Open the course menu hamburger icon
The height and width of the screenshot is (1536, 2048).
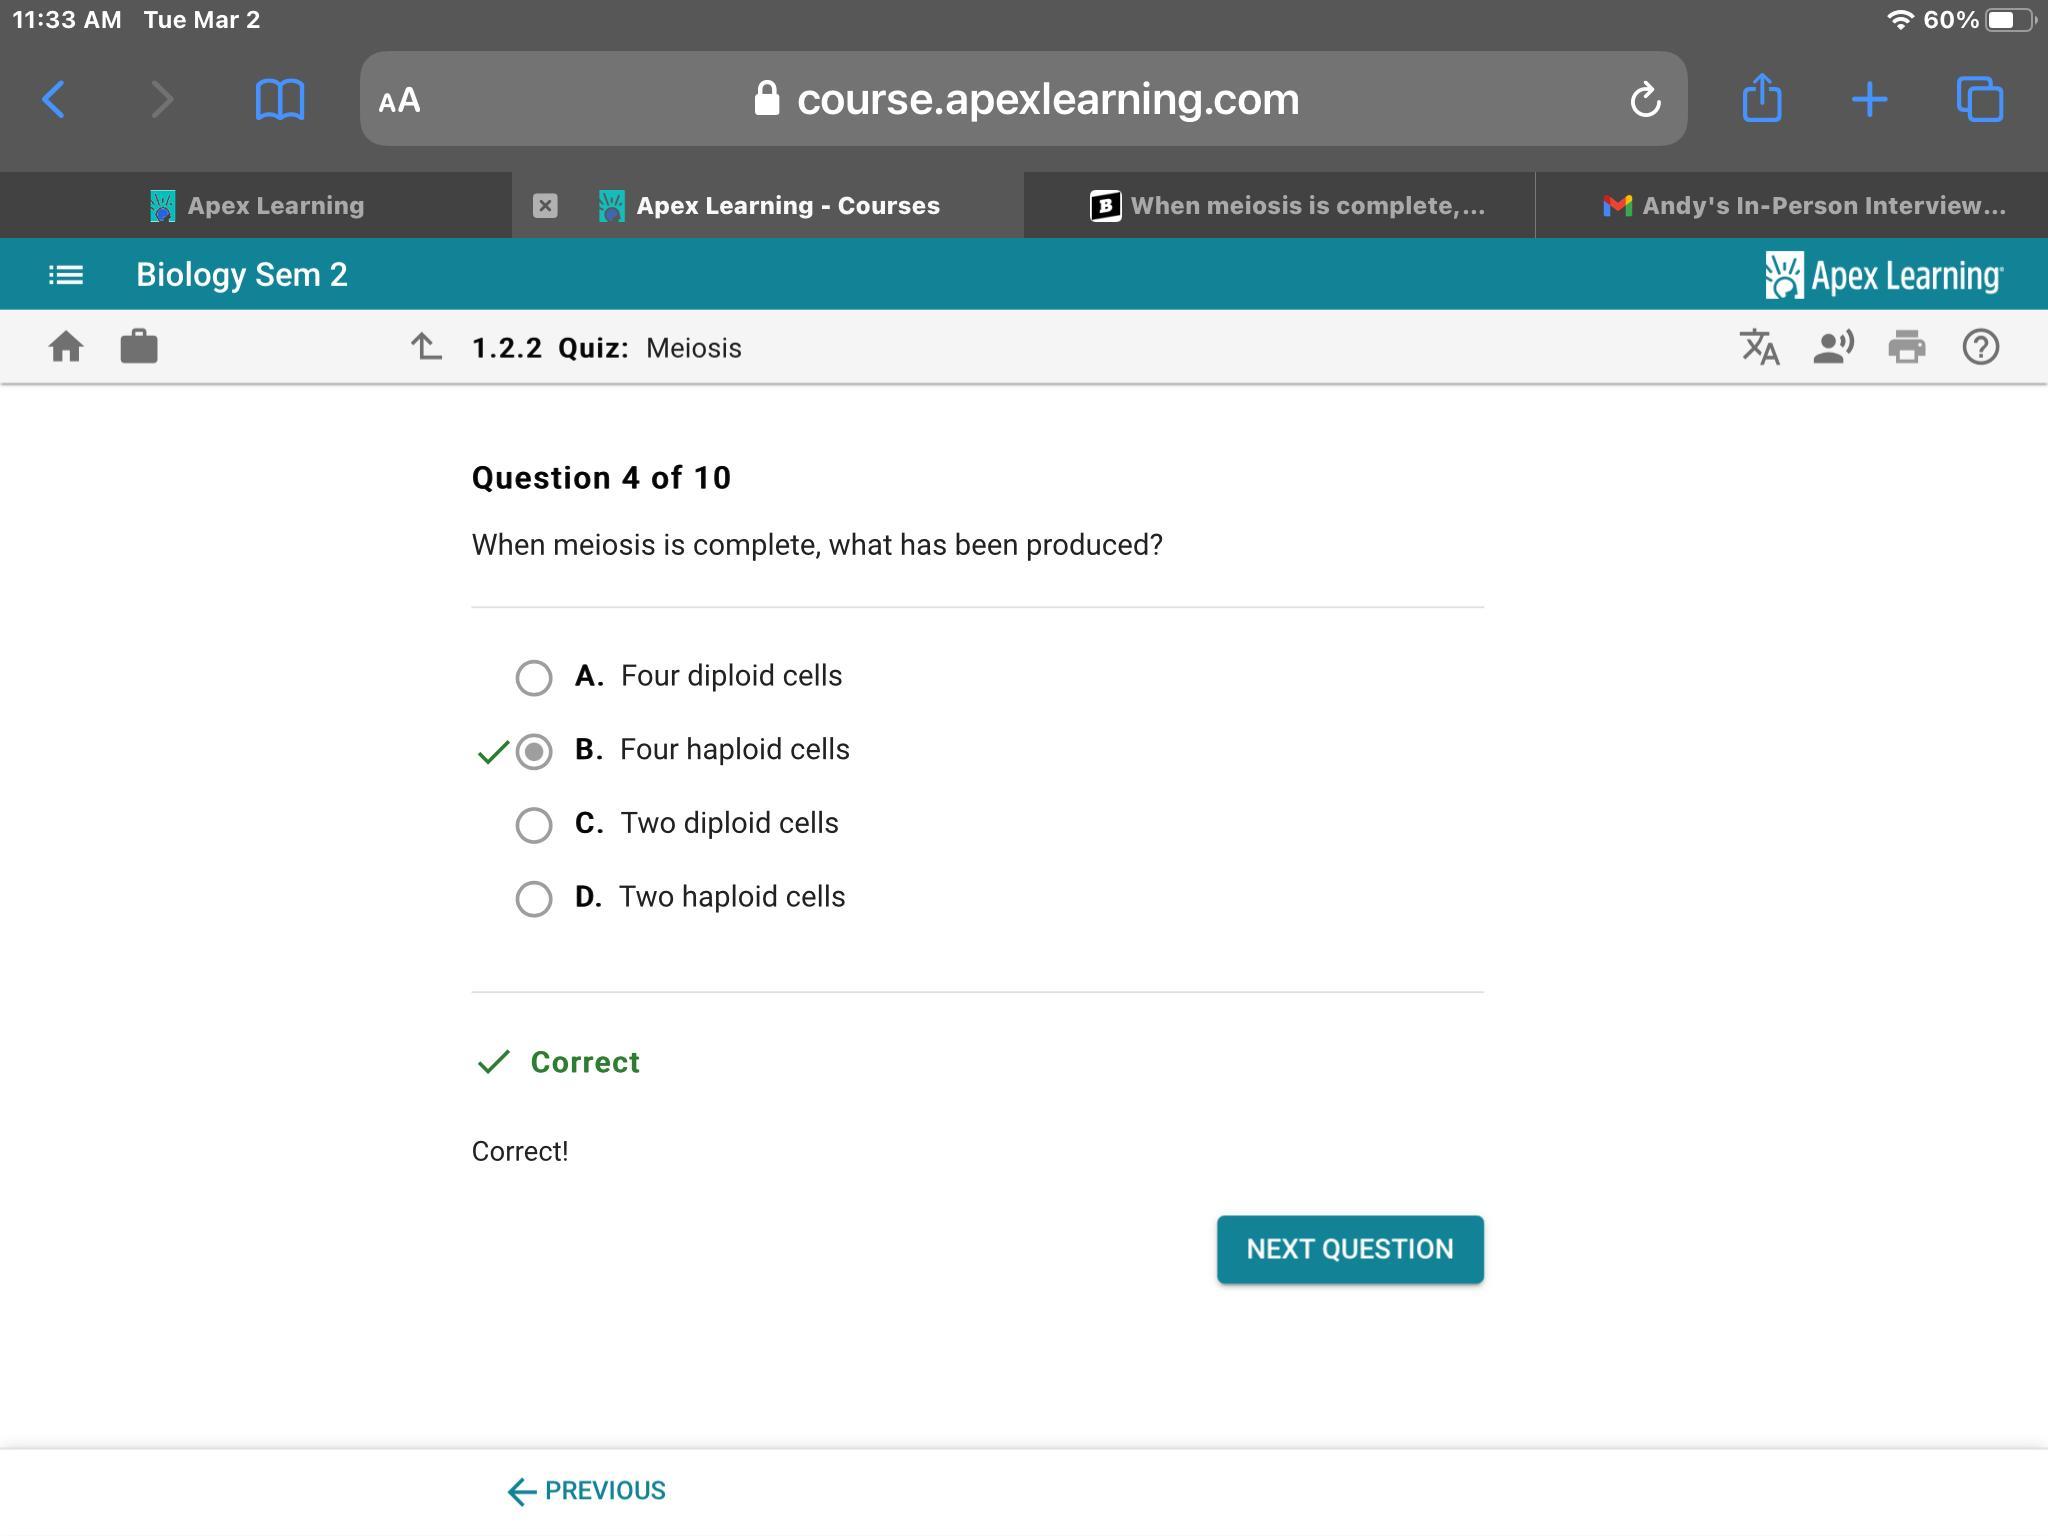coord(66,274)
